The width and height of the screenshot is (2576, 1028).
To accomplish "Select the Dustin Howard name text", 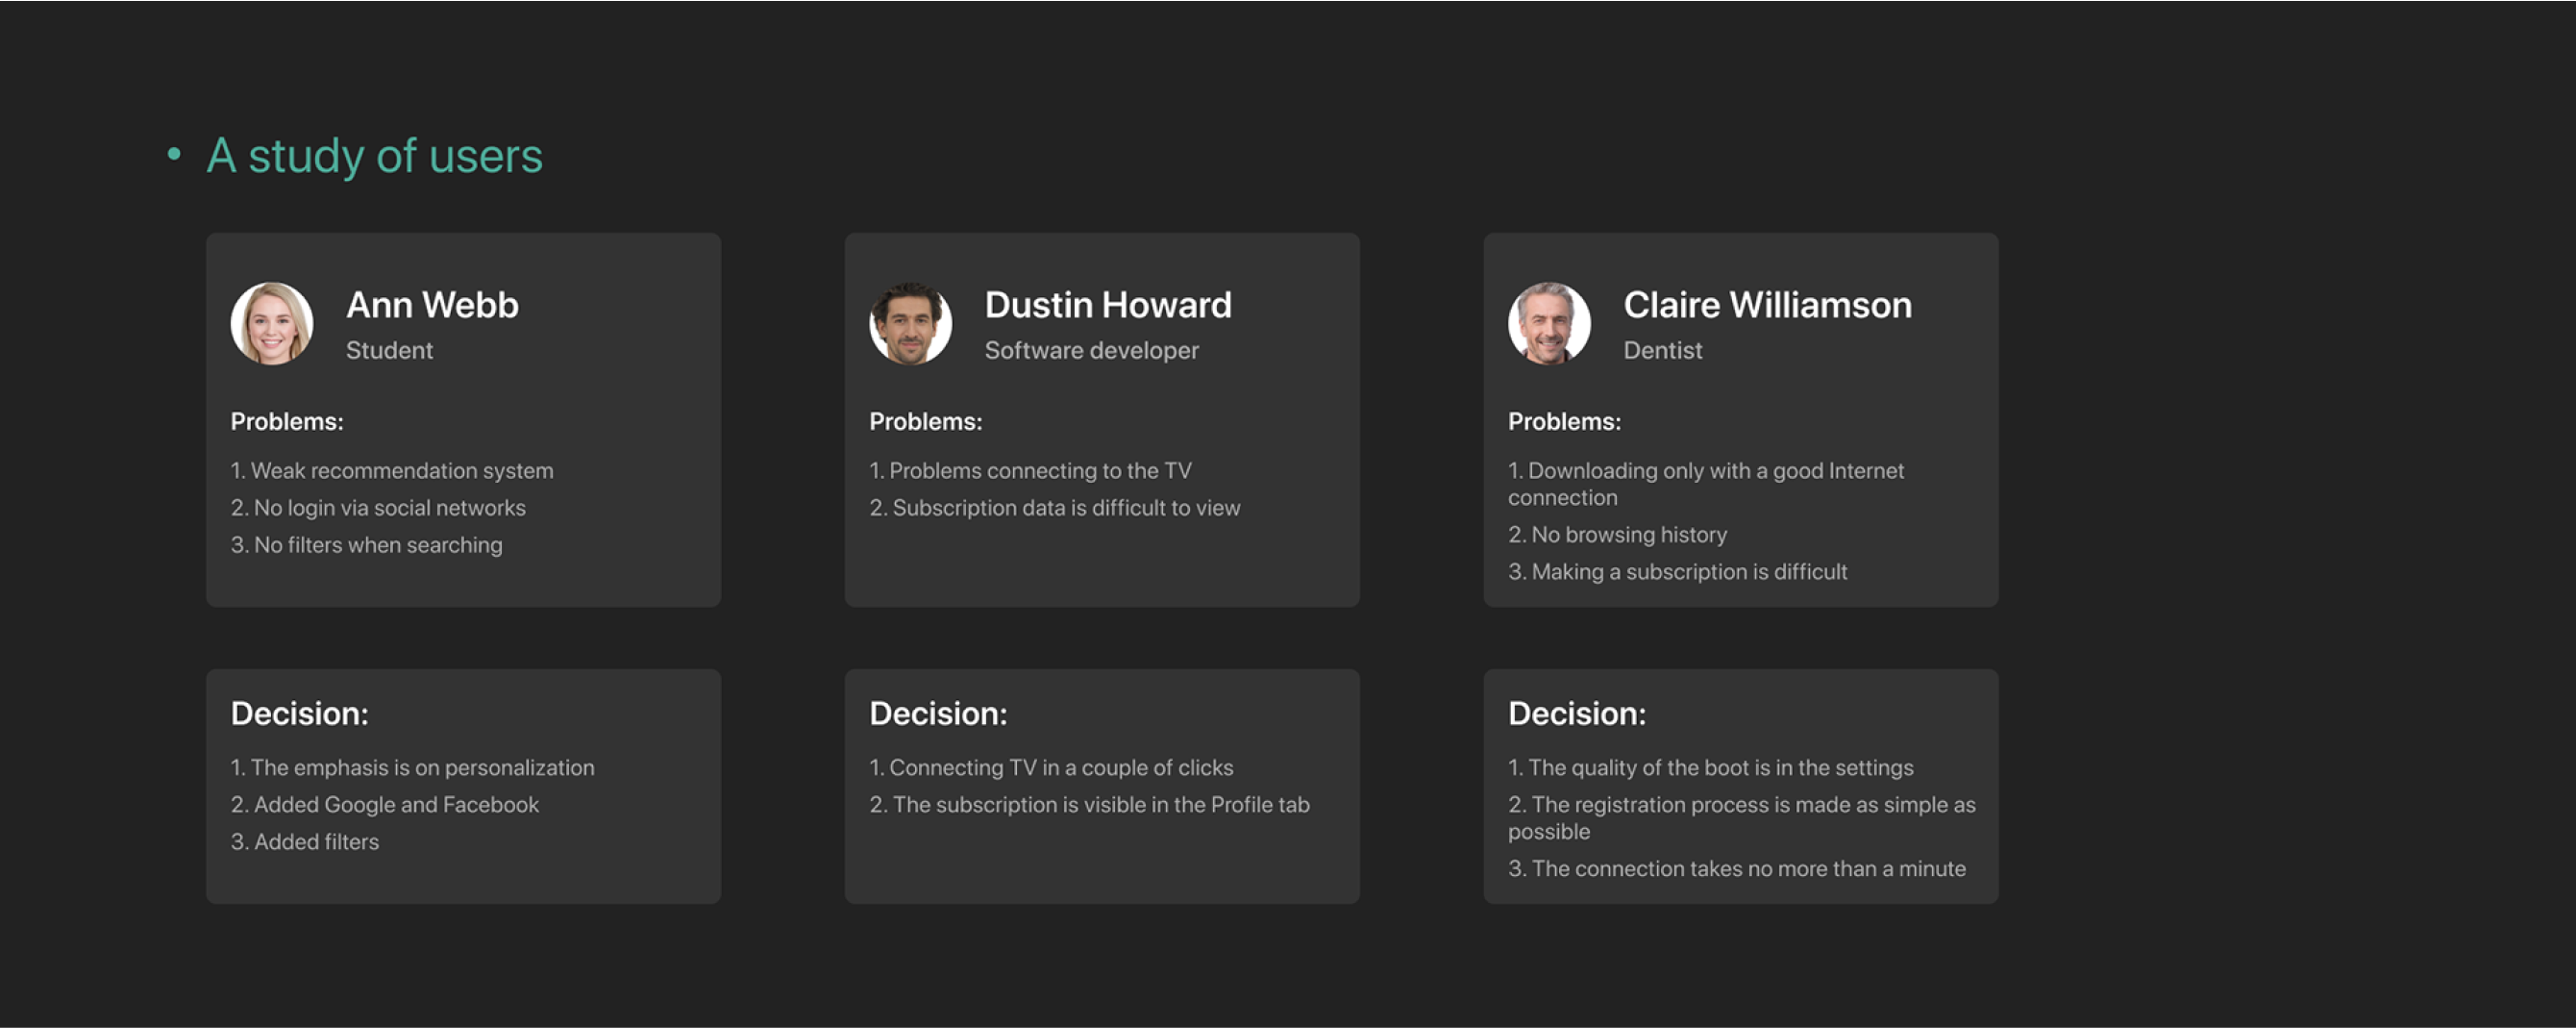I will pyautogui.click(x=1108, y=305).
